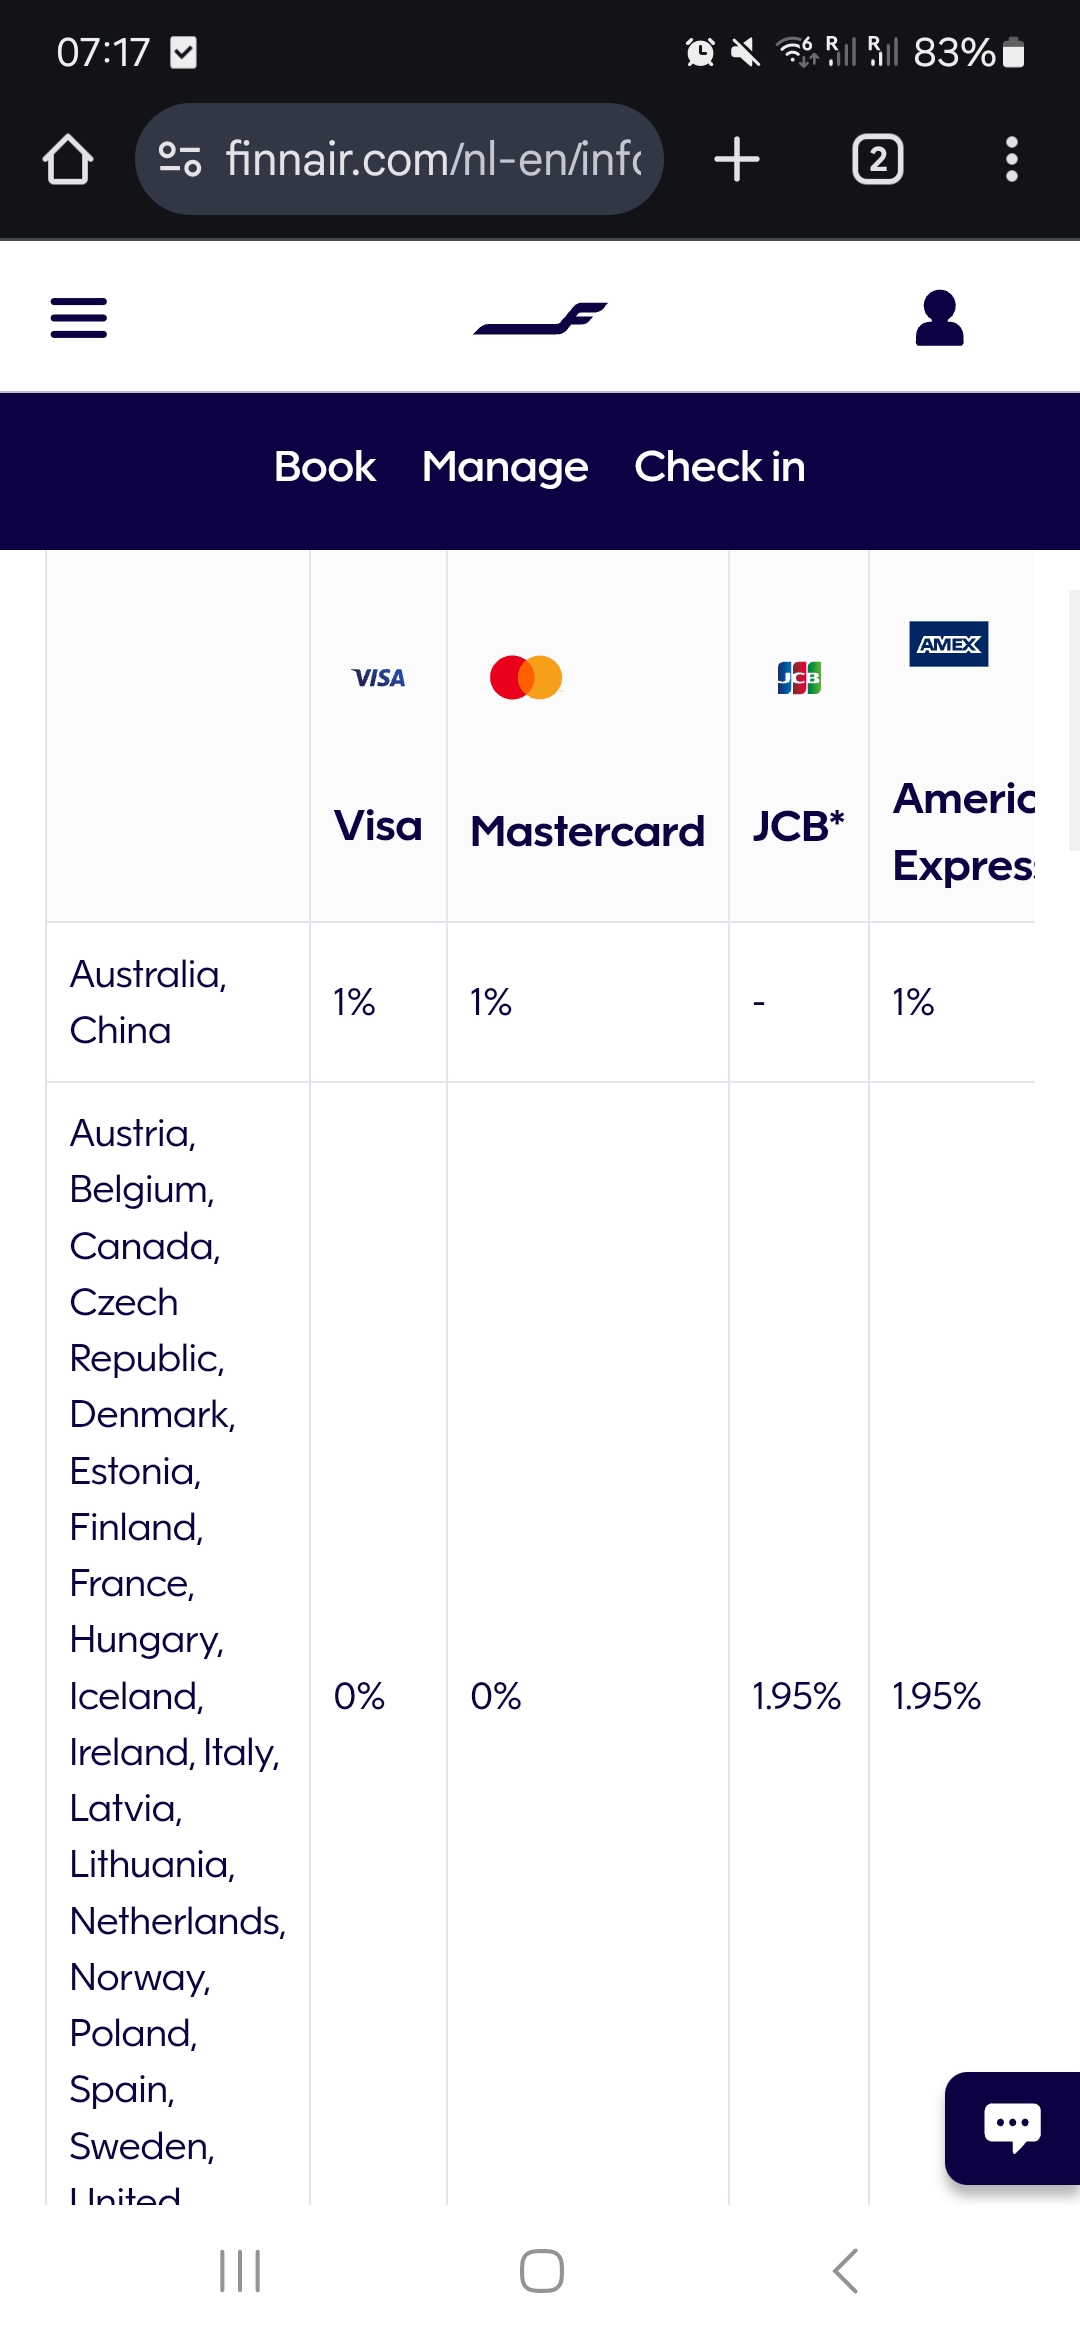This screenshot has height=2340, width=1080.
Task: Open the user profile login icon
Action: coord(939,318)
